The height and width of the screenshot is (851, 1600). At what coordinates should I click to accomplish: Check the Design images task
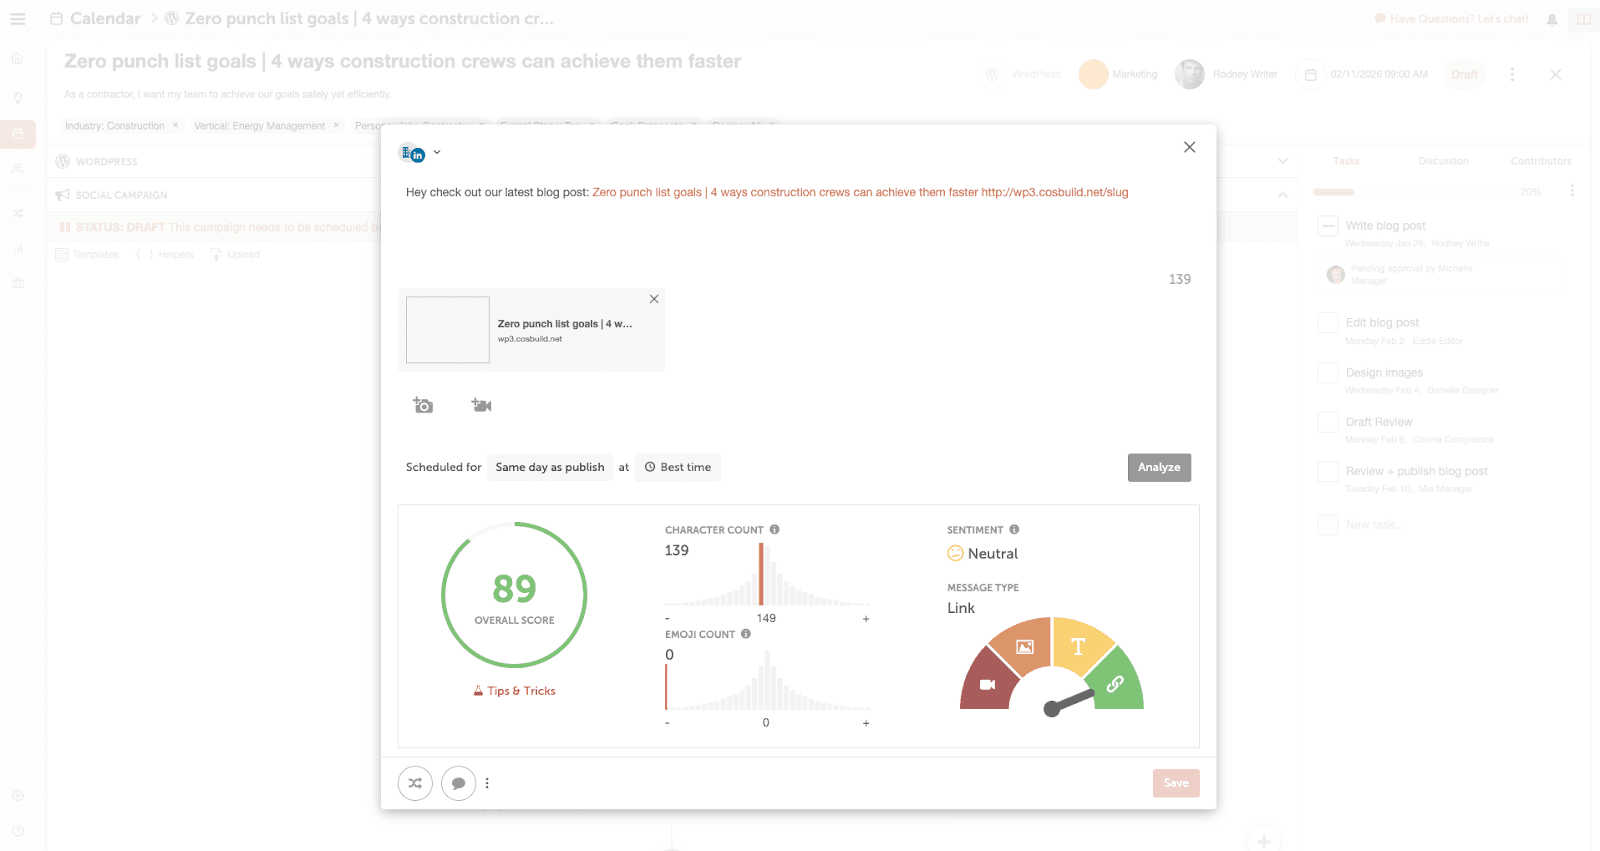coord(1328,373)
